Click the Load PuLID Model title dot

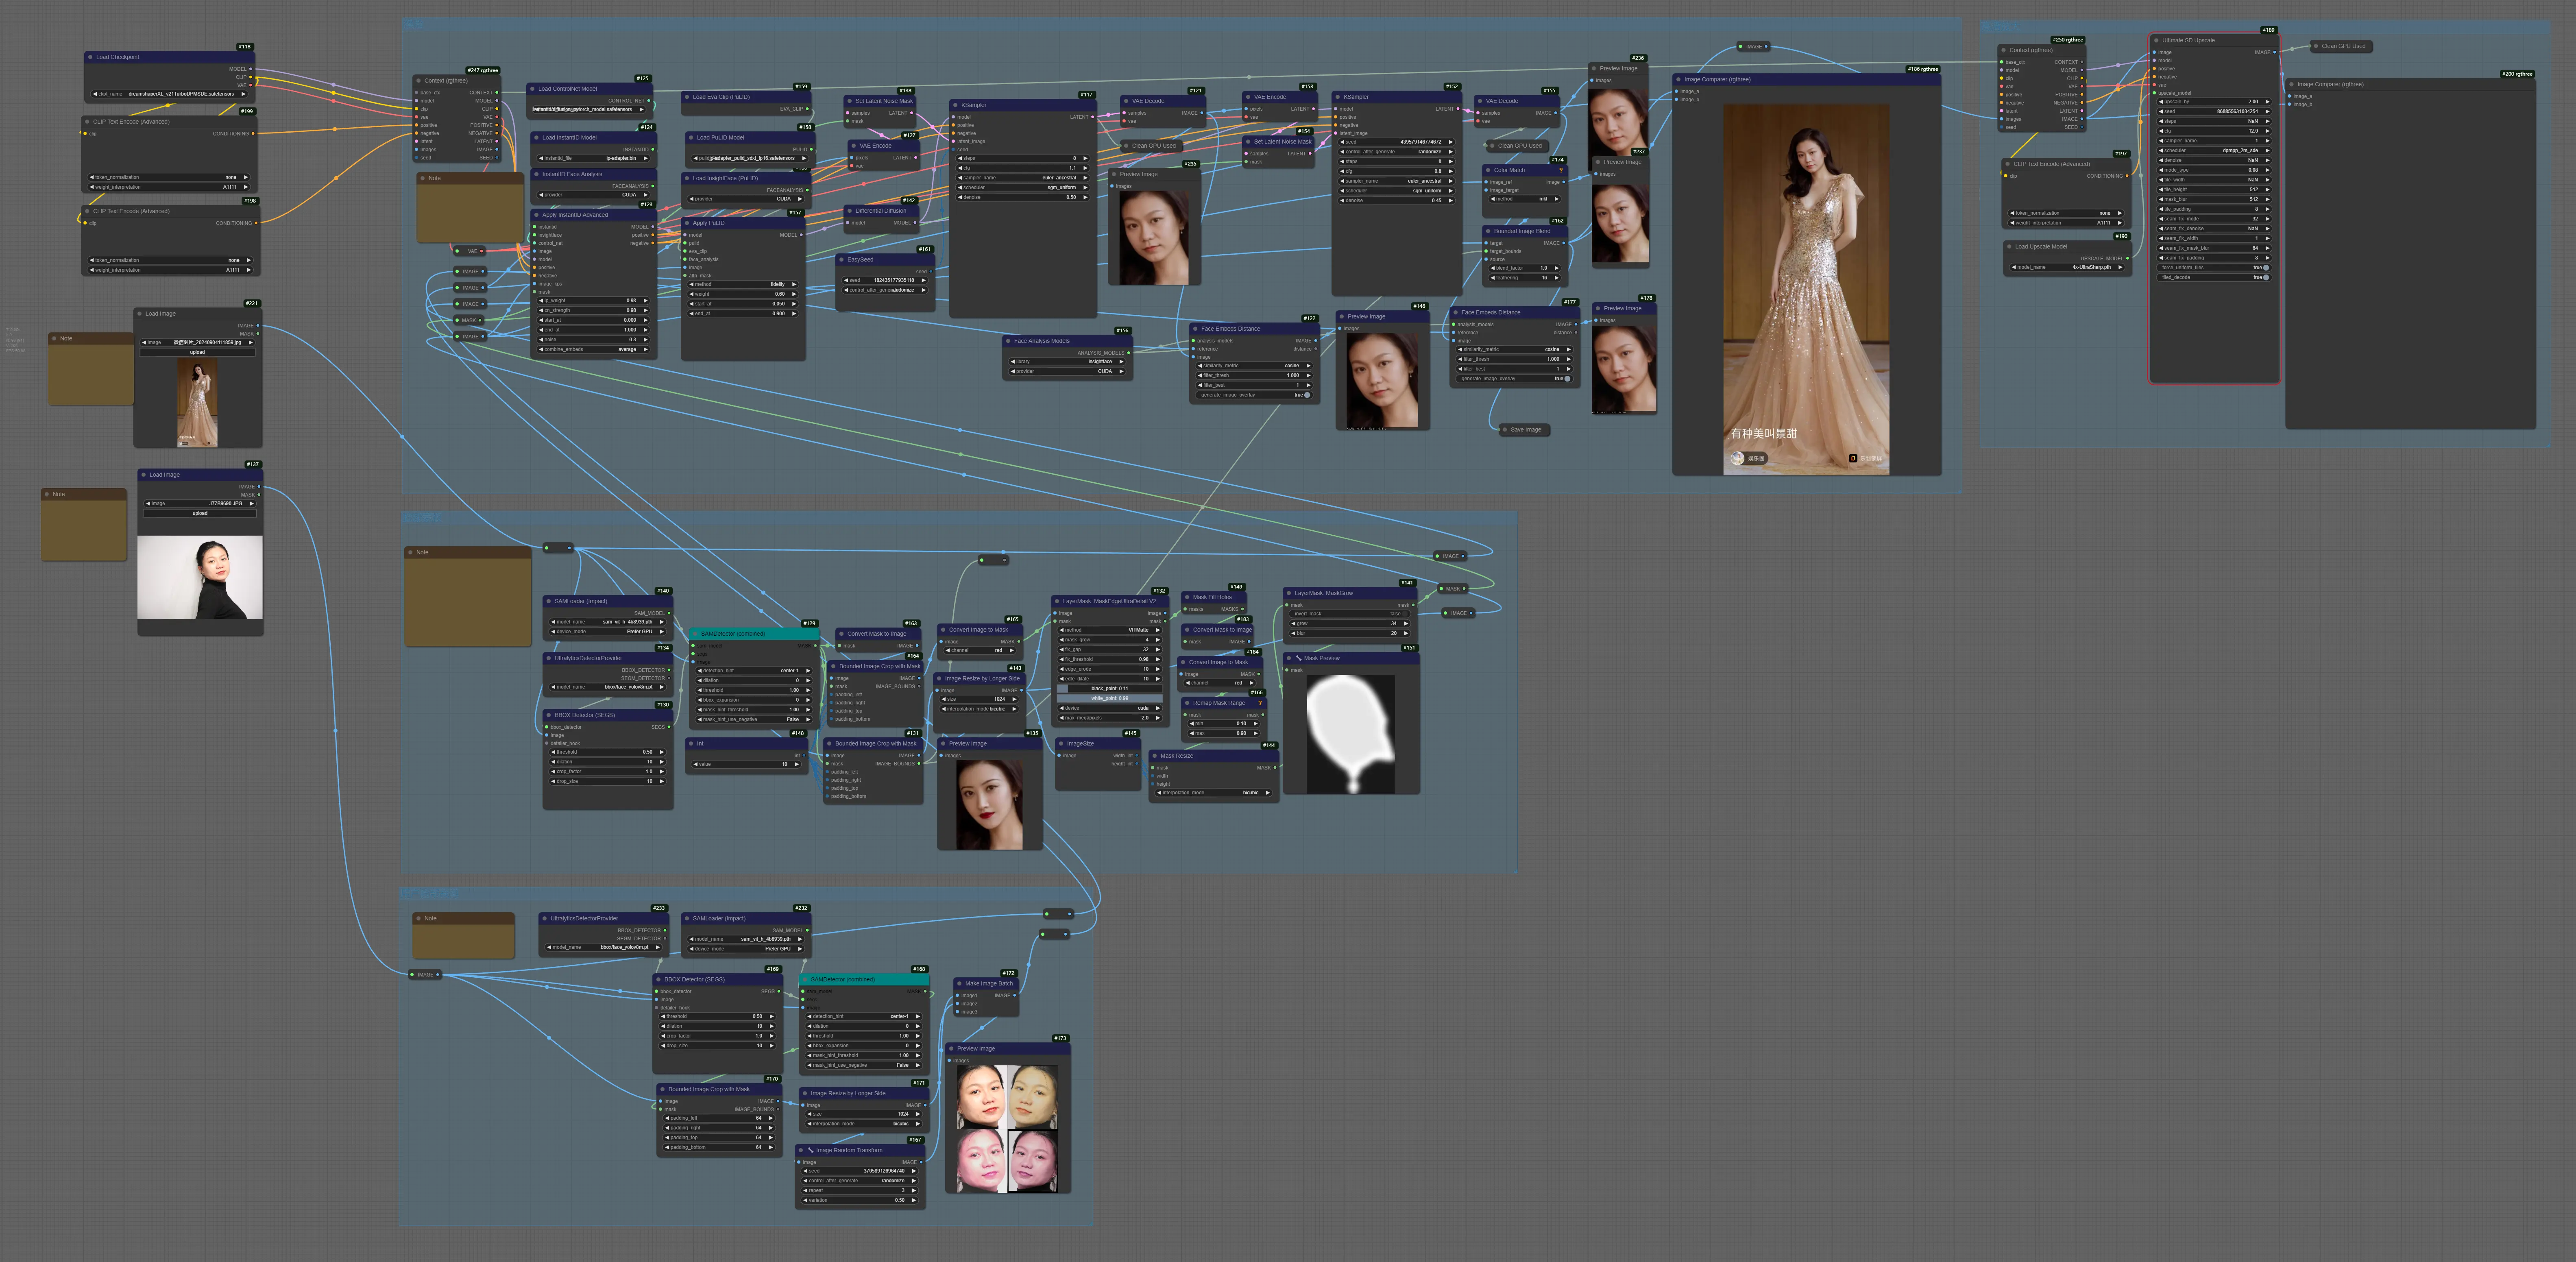pos(690,138)
